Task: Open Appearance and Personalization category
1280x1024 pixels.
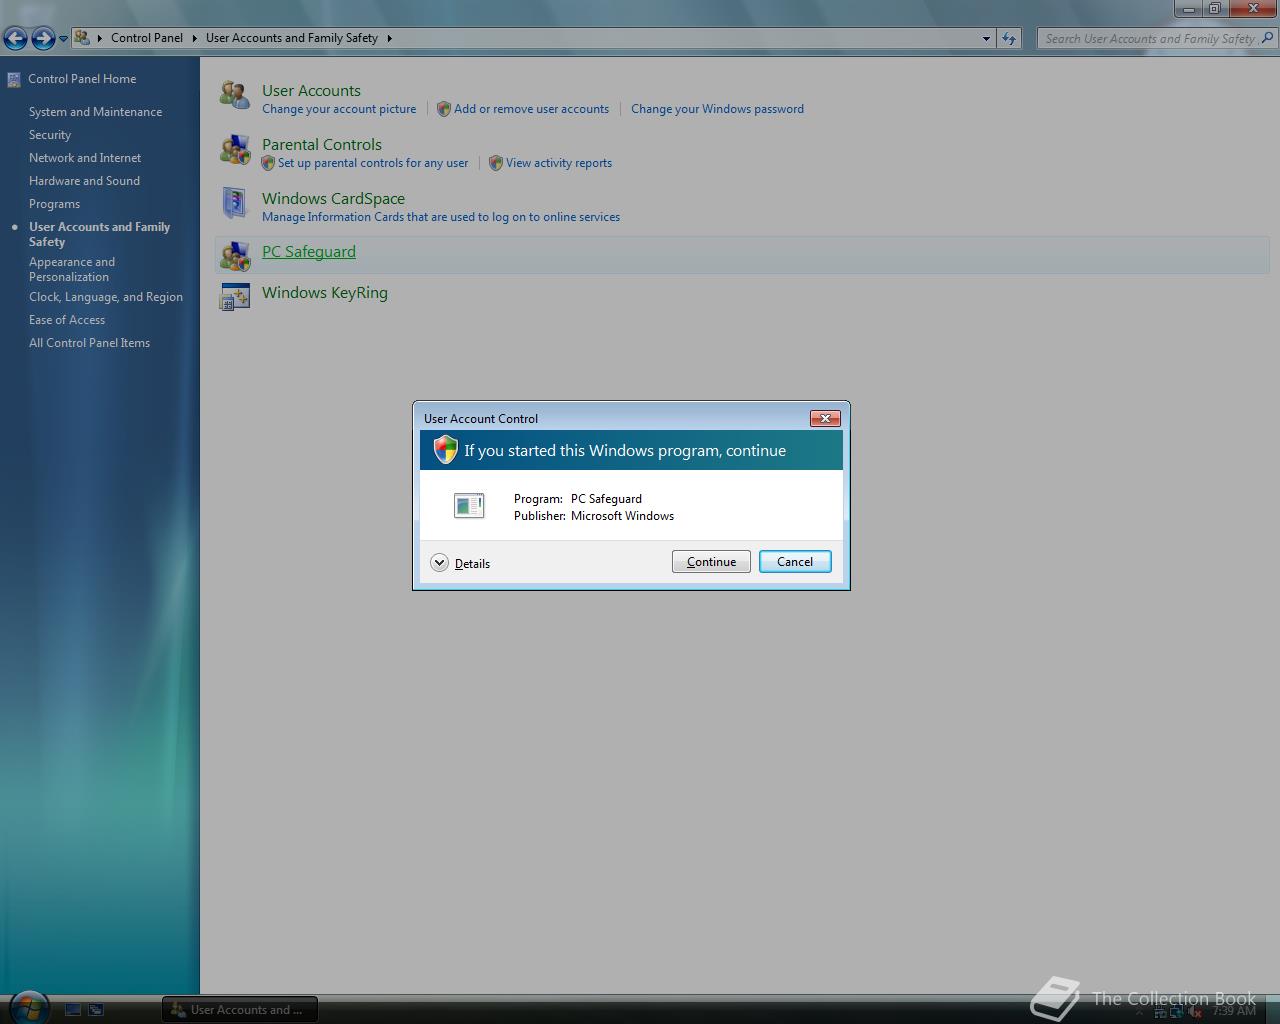Action: (72, 269)
